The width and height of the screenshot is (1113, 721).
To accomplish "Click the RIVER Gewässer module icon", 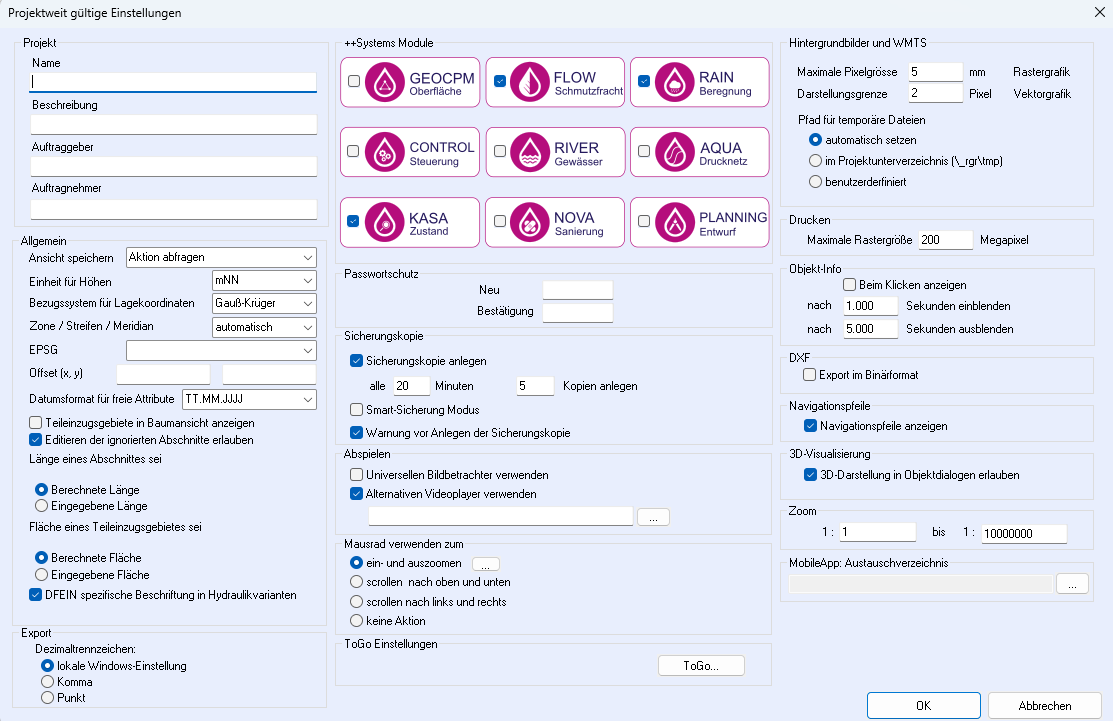I will coord(530,152).
